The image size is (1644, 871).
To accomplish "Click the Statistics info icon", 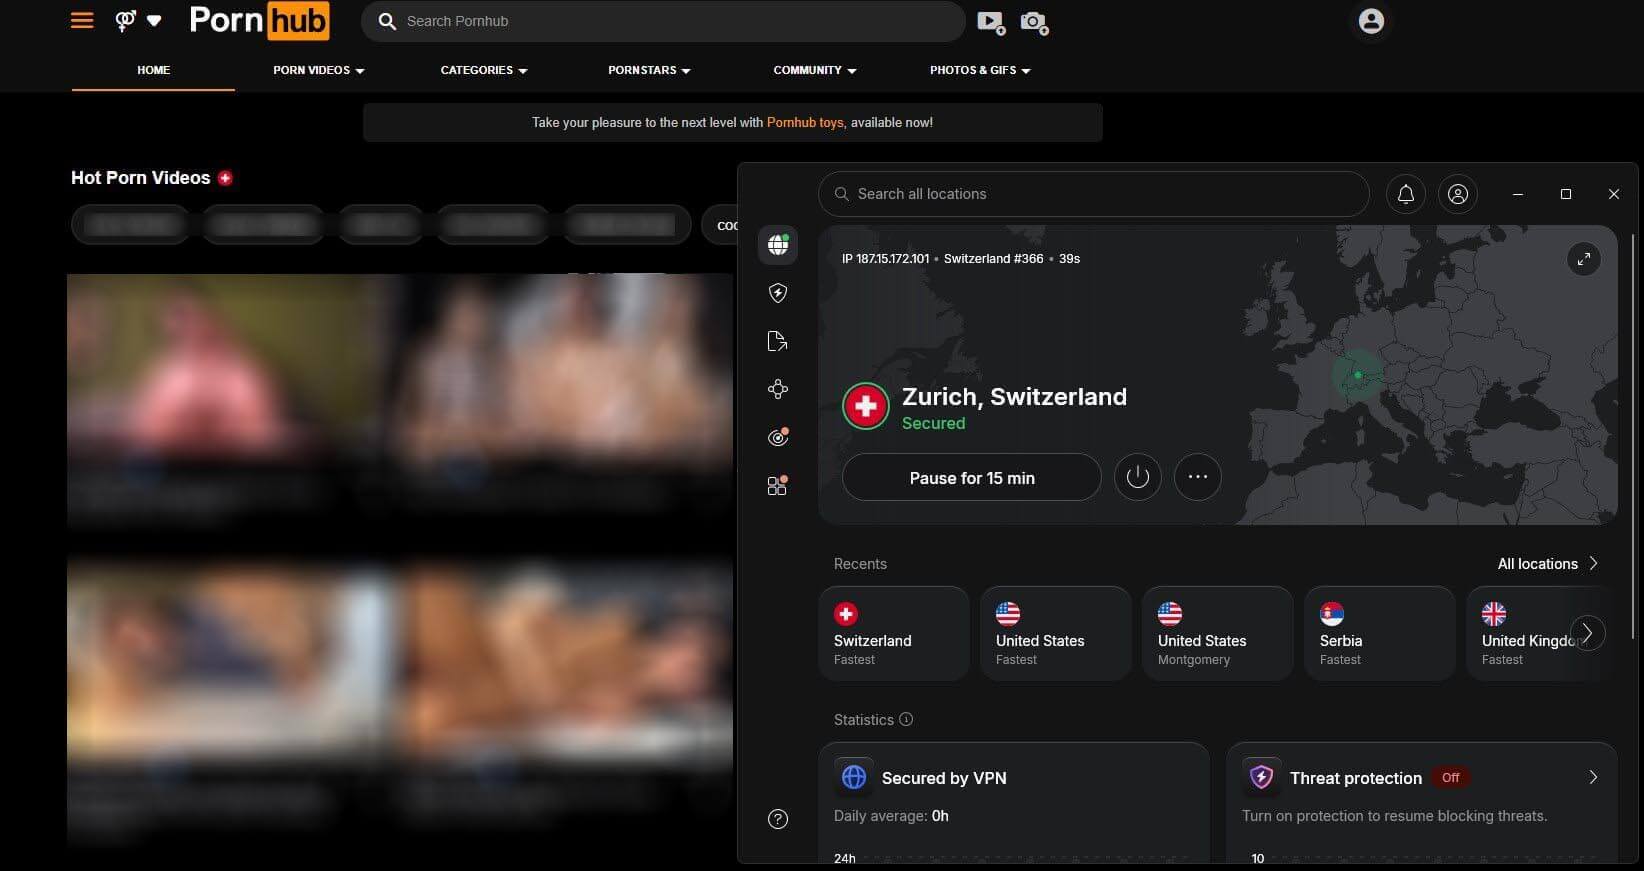I will tap(906, 719).
